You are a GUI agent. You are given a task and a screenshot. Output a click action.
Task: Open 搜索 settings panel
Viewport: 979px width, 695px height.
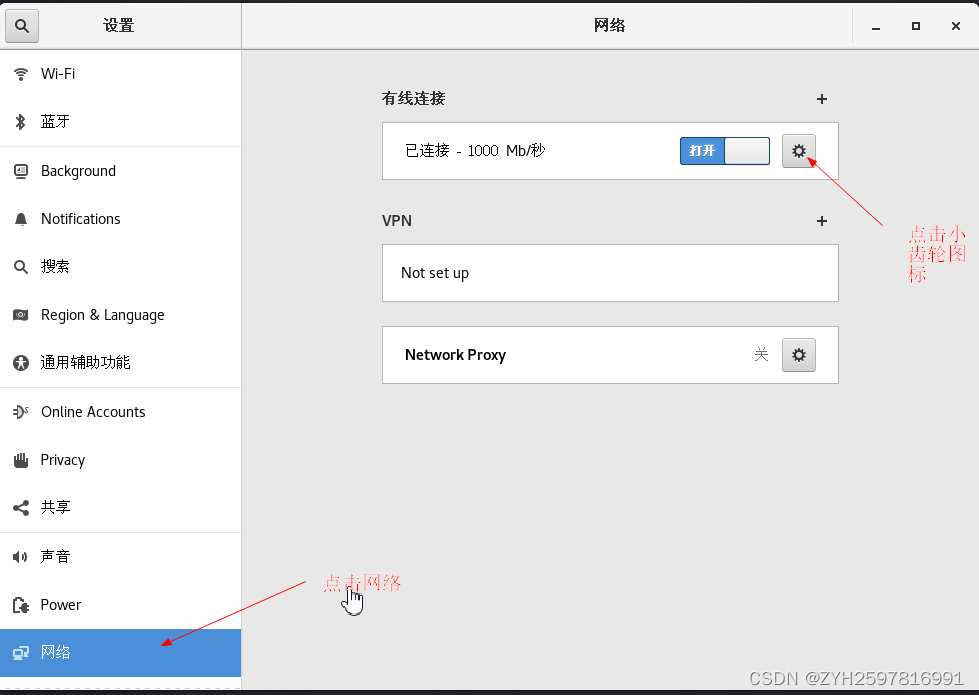coord(121,267)
